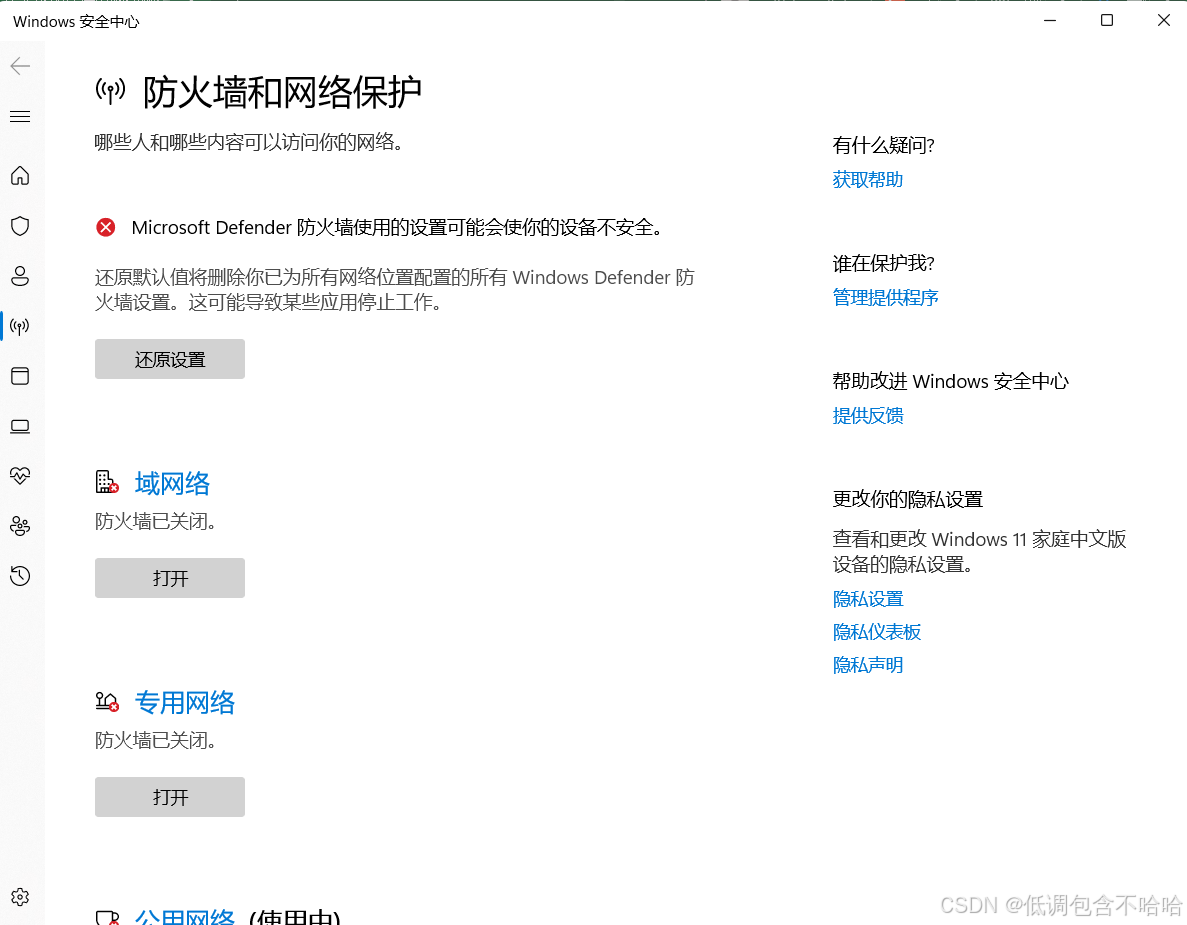Click 打开 button under 专用网络

click(x=170, y=796)
